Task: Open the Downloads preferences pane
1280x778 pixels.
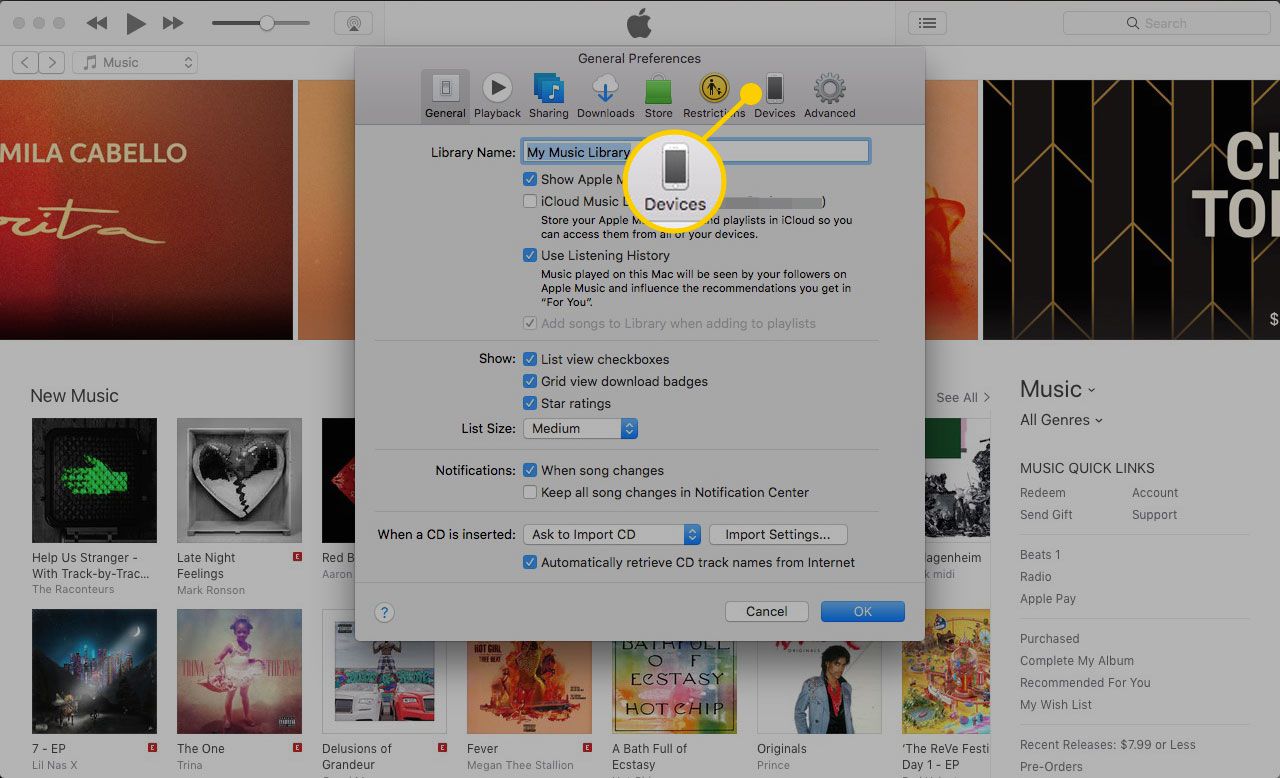Action: click(605, 96)
